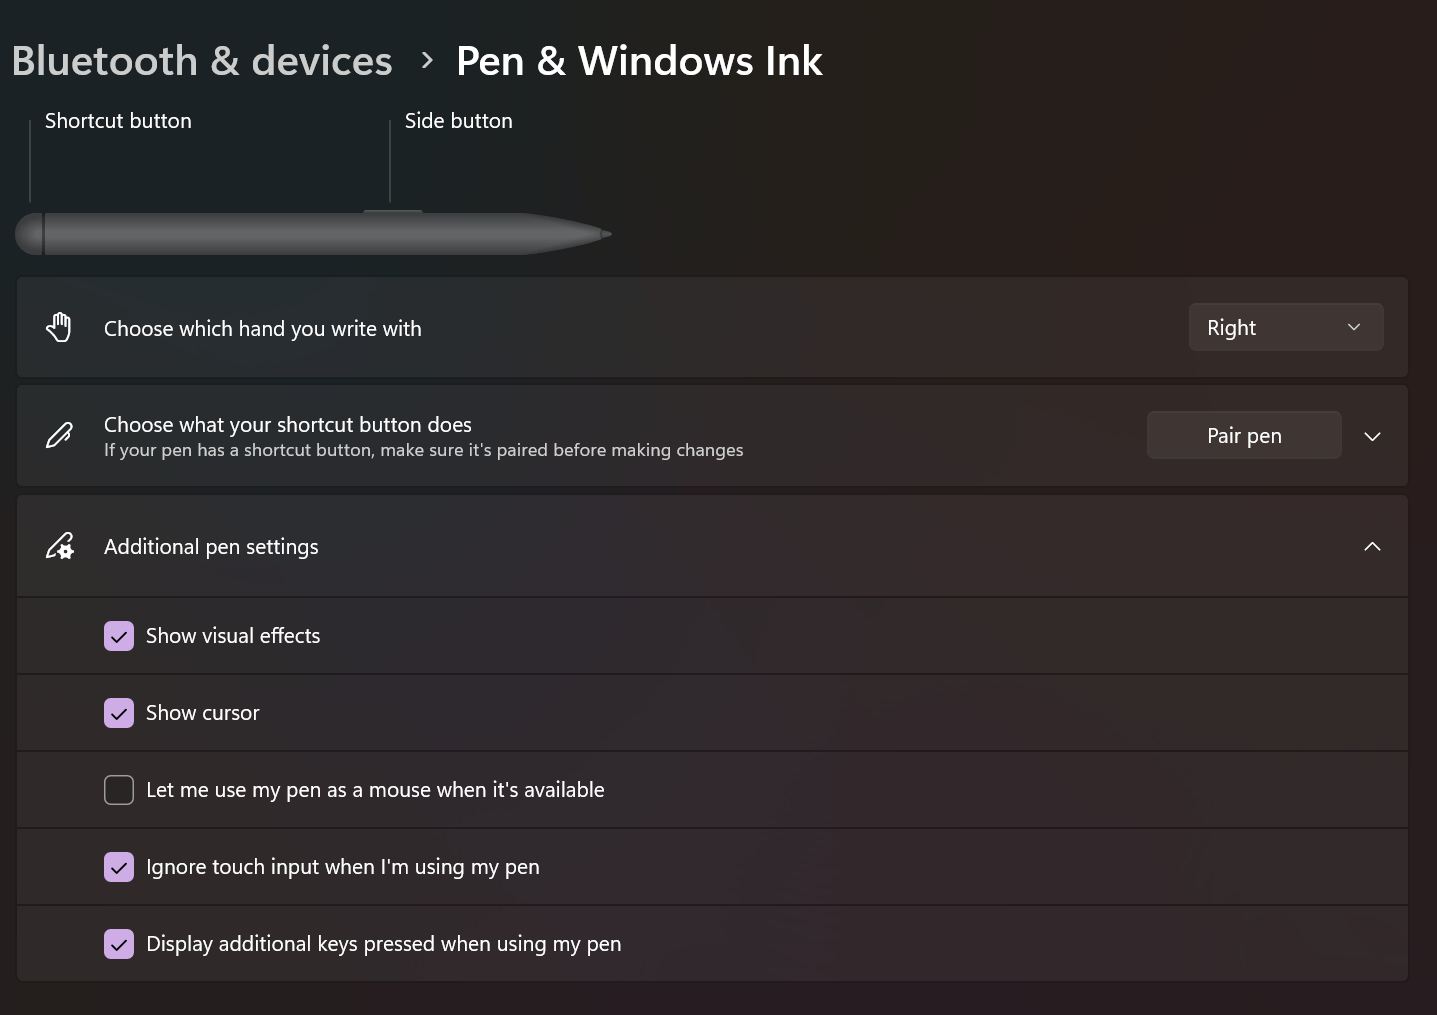Viewport: 1437px width, 1015px height.
Task: Click the pen-gear icon for additional settings
Action: 59,546
